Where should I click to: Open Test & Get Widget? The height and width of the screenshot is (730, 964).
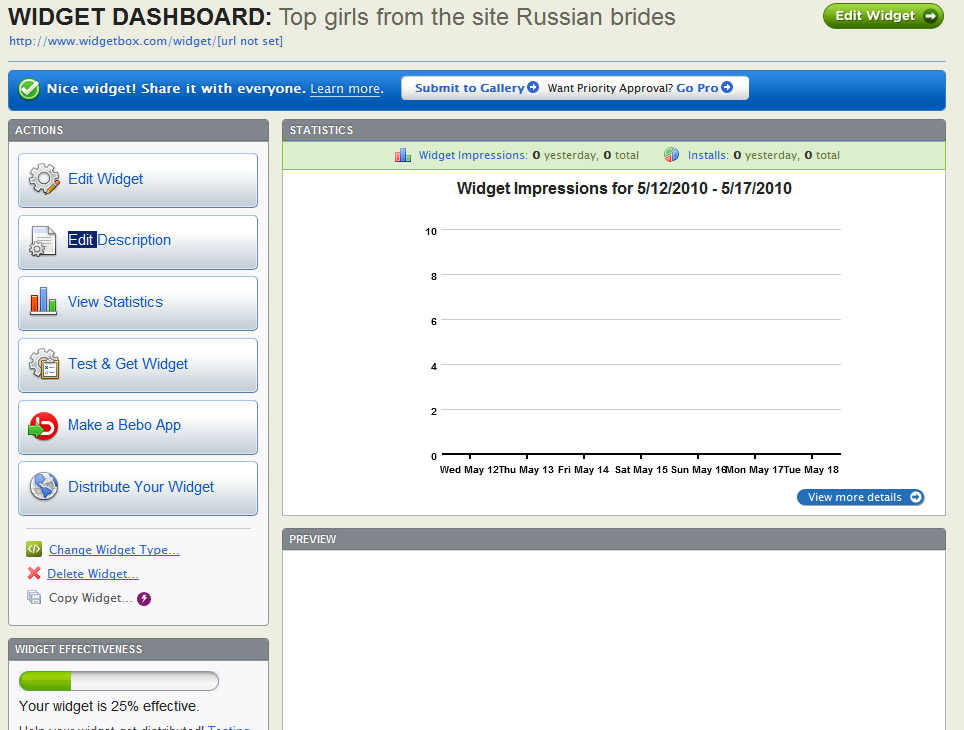[138, 365]
